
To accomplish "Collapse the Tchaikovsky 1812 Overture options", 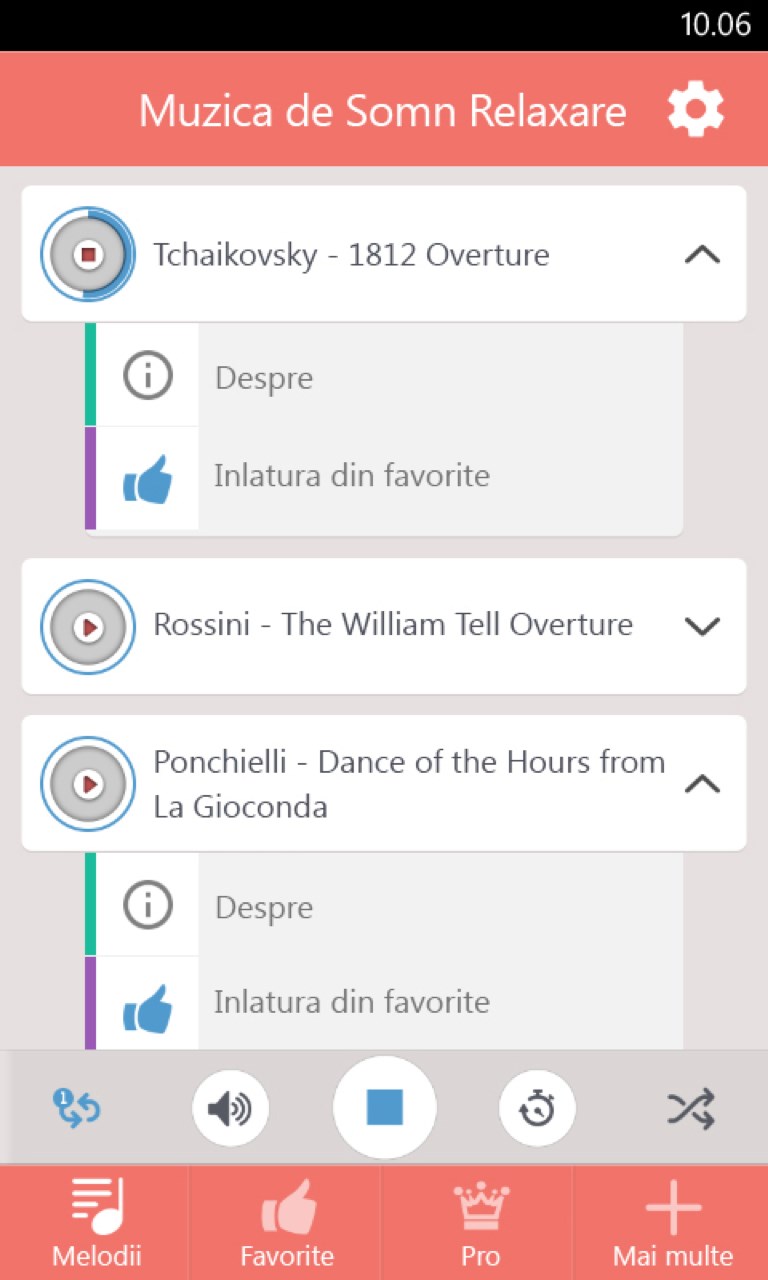I will (x=702, y=255).
